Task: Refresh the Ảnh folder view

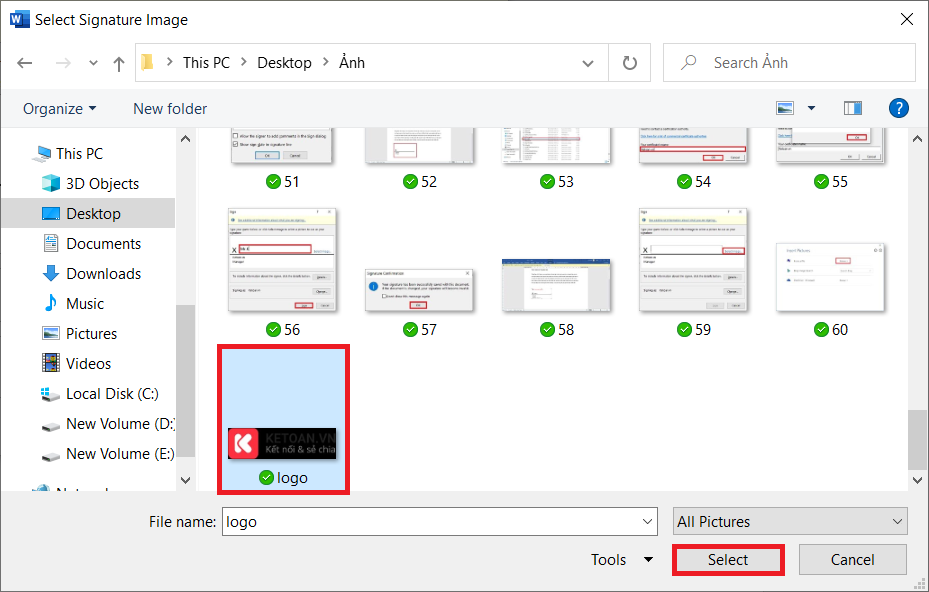Action: click(x=630, y=63)
